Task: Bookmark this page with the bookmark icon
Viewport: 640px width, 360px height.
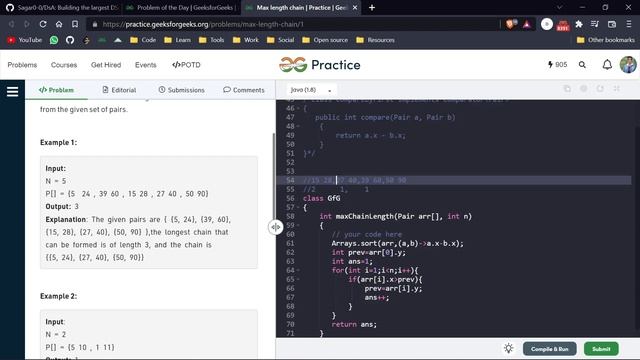Action: click(75, 24)
